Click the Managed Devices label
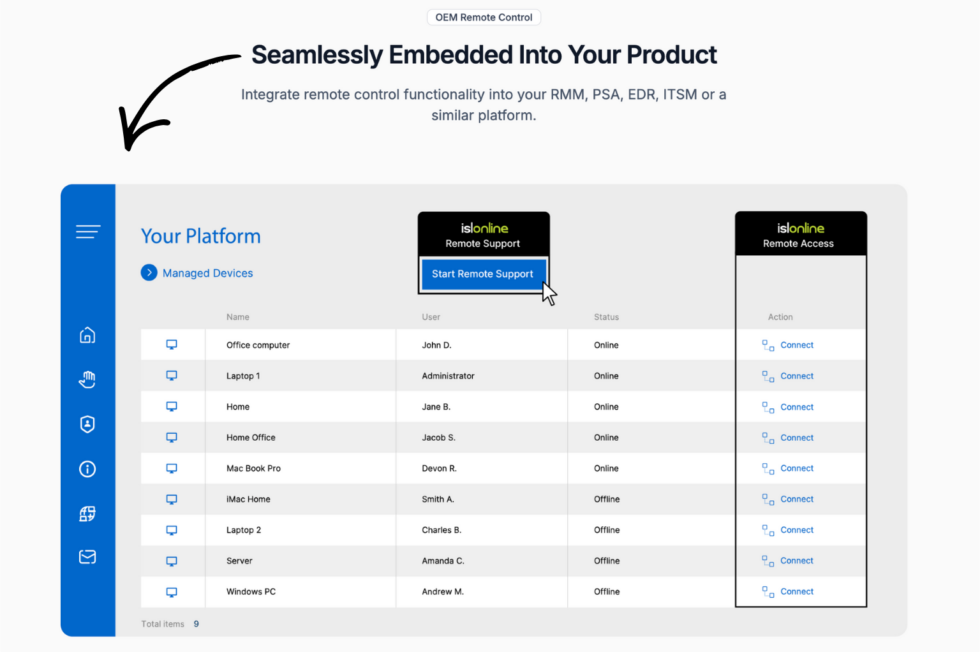 (208, 273)
